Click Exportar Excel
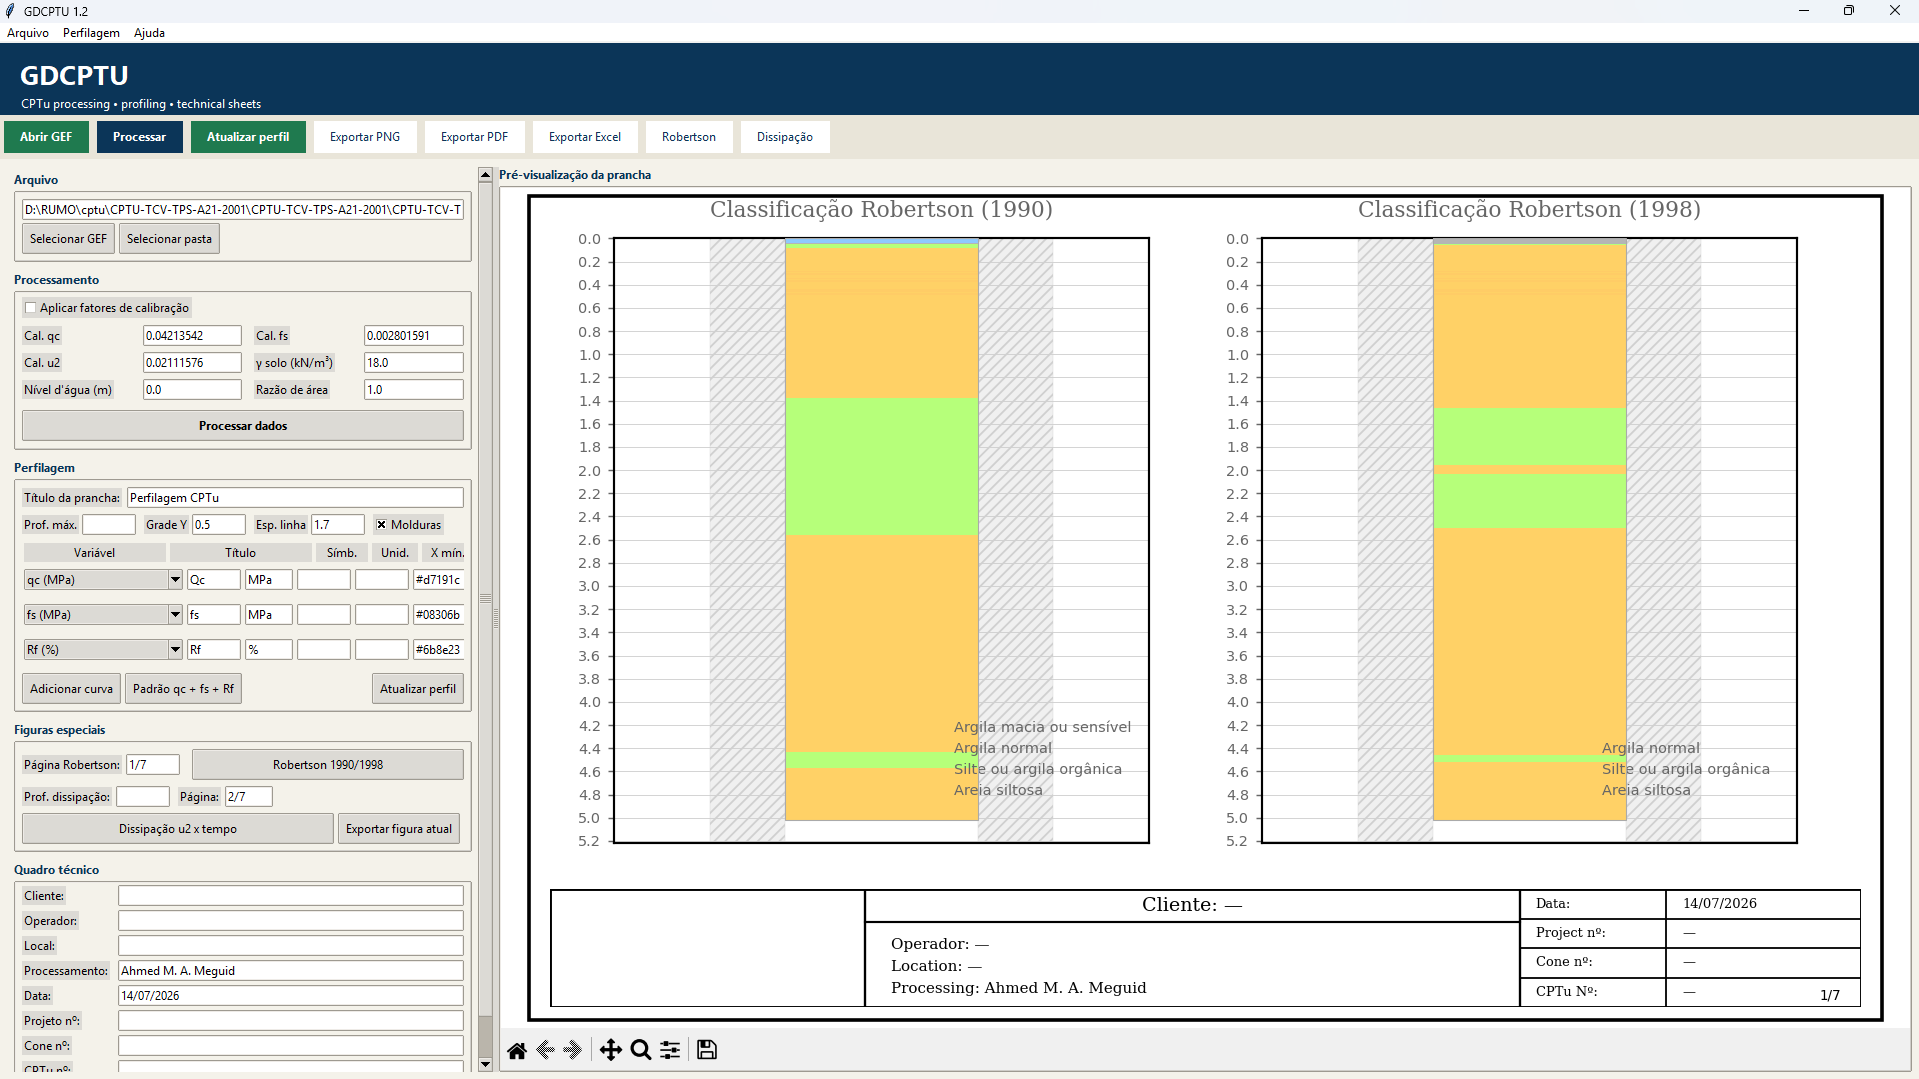Viewport: 1919px width, 1079px height. pyautogui.click(x=585, y=137)
